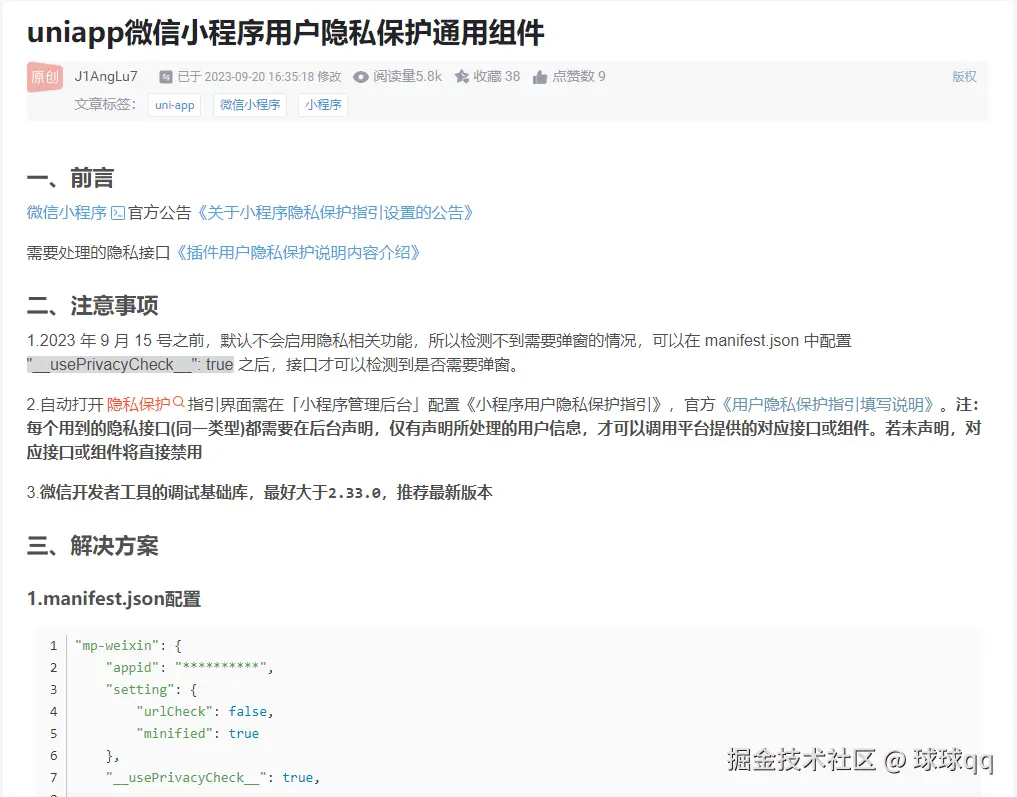Screen dimensions: 1017x797
Task: Select the 小程序 article tag
Action: tap(323, 105)
